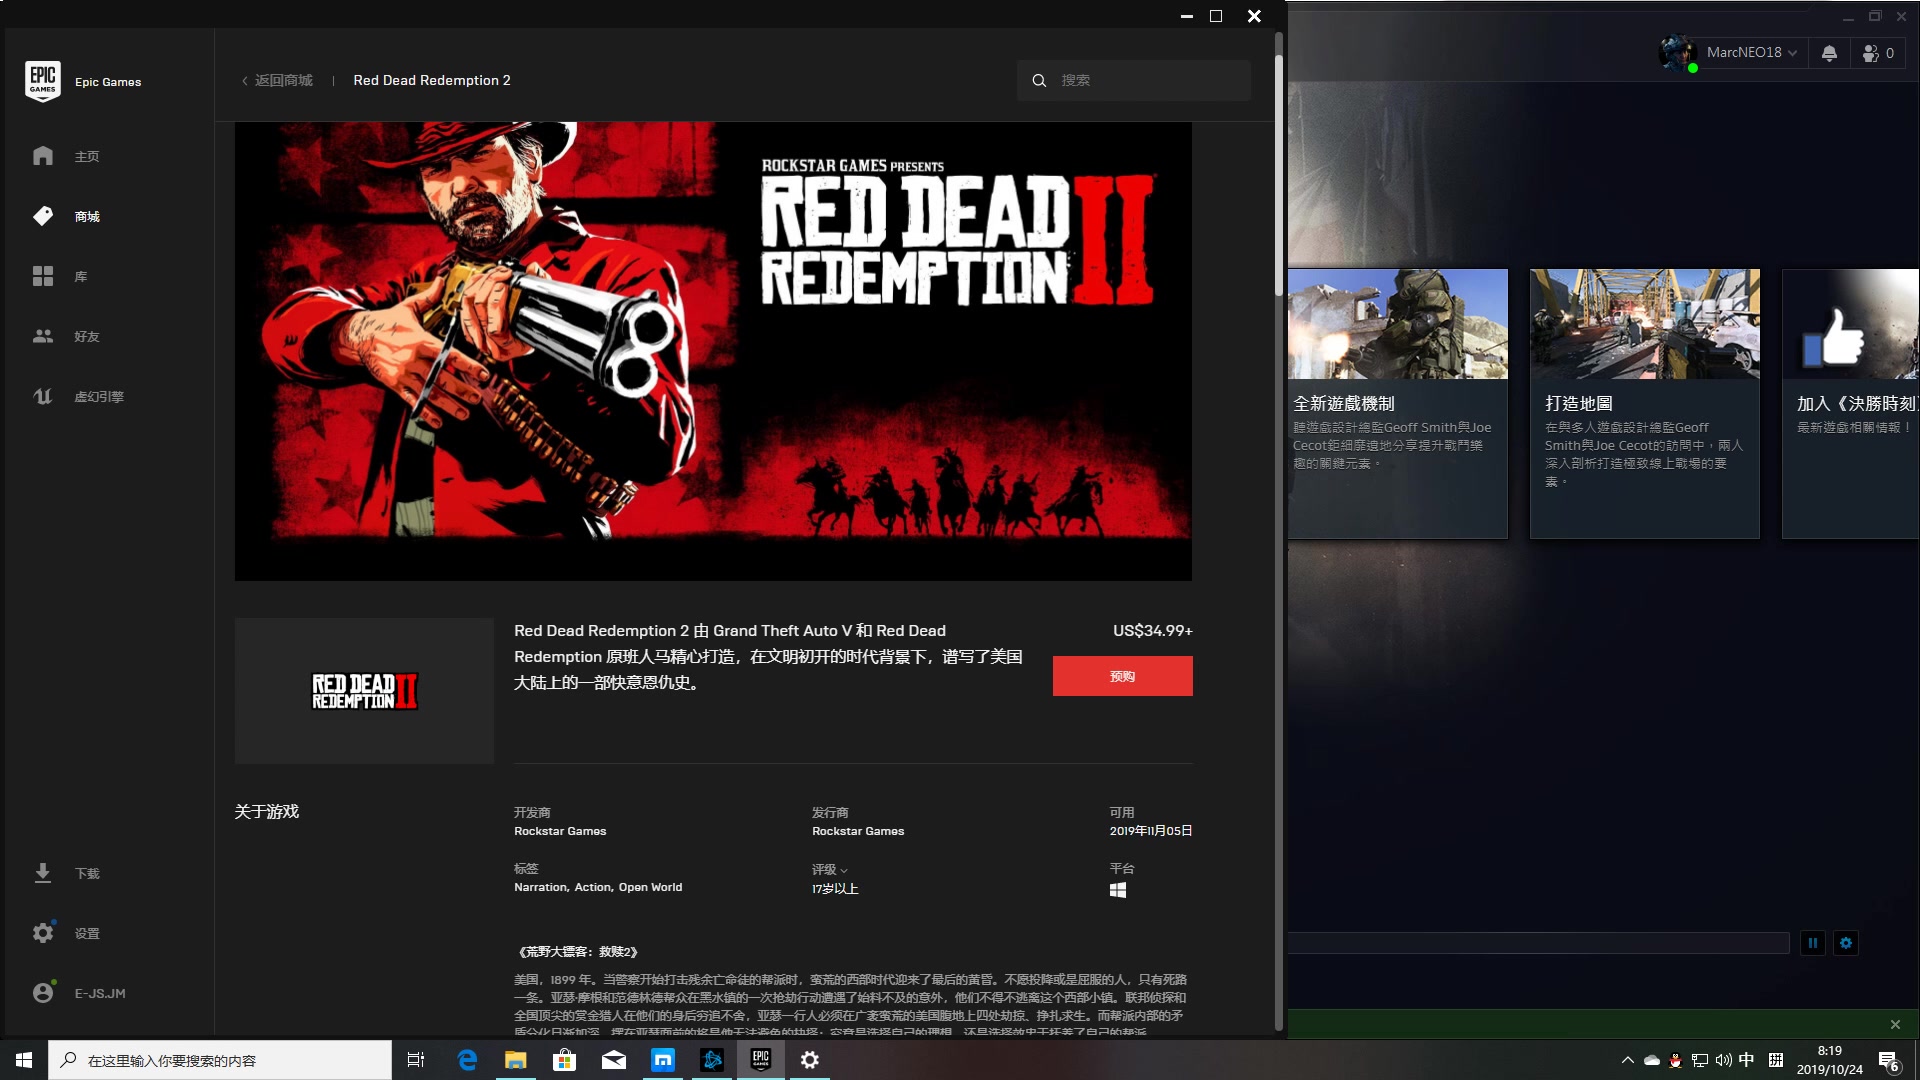This screenshot has height=1080, width=1920.
Task: Open the 库 library grid icon
Action: click(43, 276)
